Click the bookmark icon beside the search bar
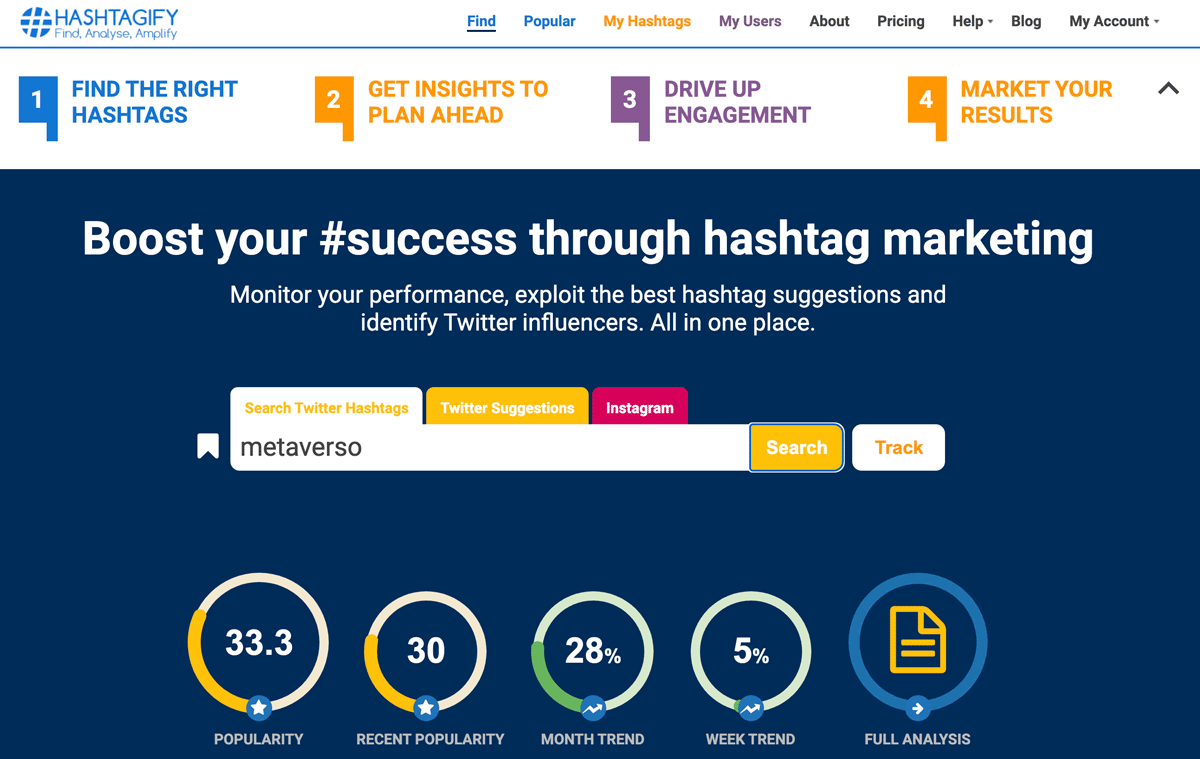Image resolution: width=1200 pixels, height=759 pixels. pyautogui.click(x=207, y=447)
